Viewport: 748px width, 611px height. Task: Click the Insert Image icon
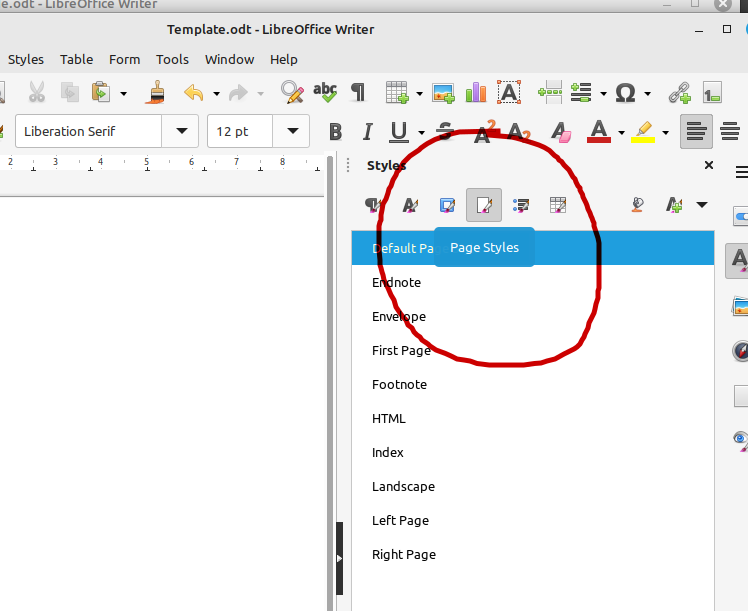click(443, 93)
